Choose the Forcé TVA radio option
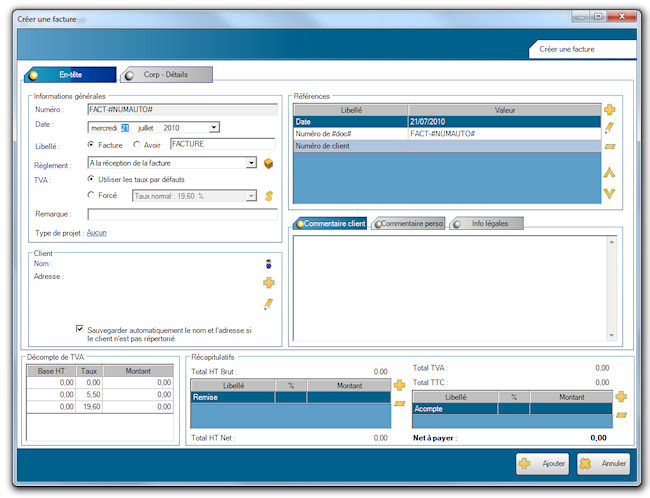The width and height of the screenshot is (650, 498). click(93, 195)
